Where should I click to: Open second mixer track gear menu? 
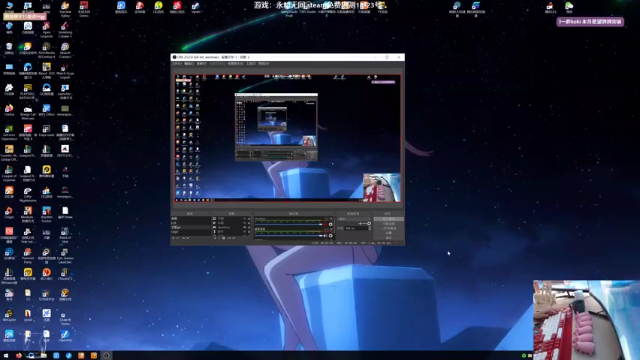pyautogui.click(x=331, y=236)
